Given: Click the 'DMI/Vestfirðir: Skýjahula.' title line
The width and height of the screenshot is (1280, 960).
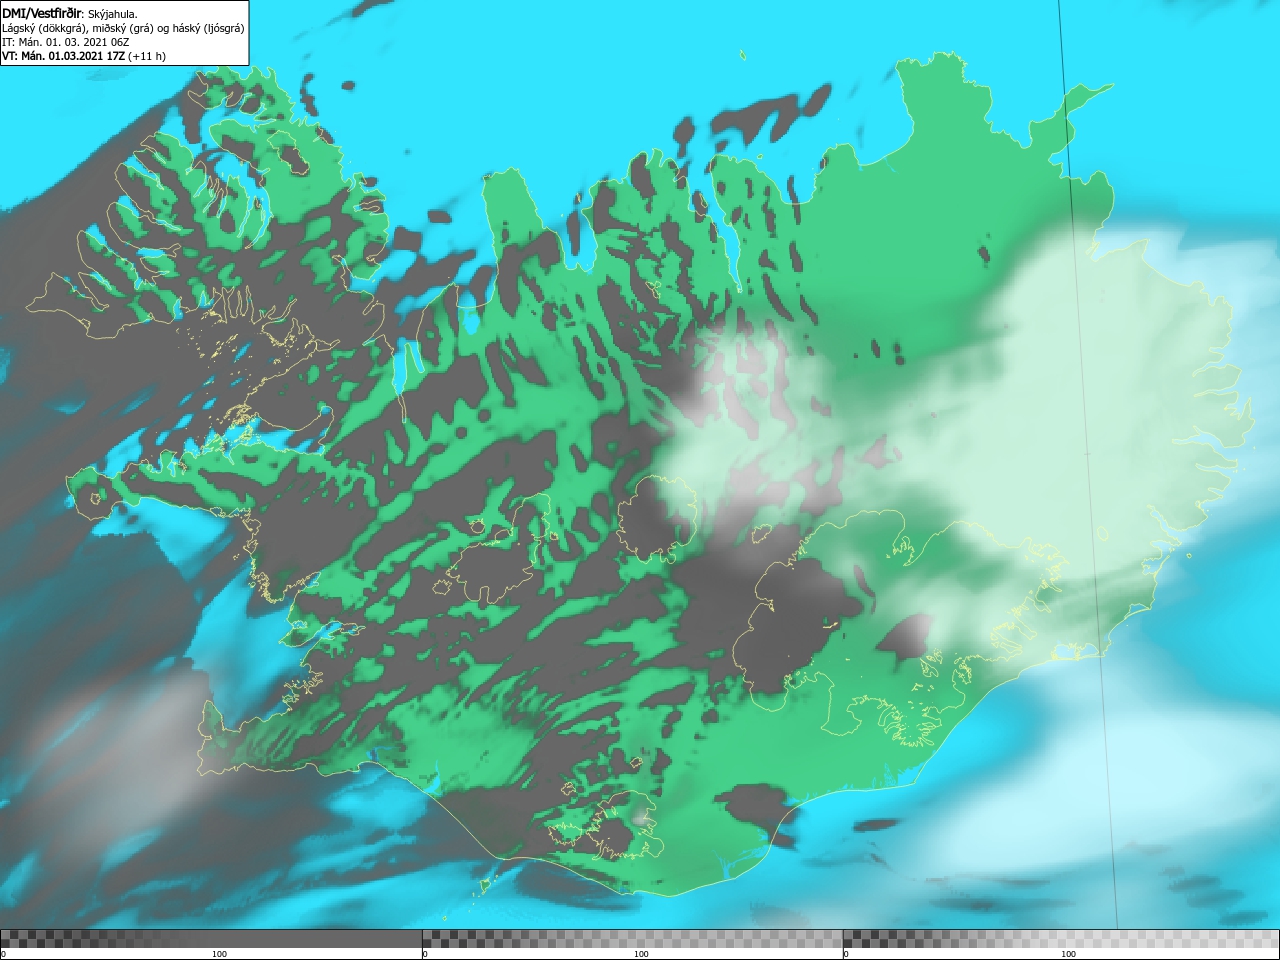Looking at the screenshot, I should [x=70, y=13].
